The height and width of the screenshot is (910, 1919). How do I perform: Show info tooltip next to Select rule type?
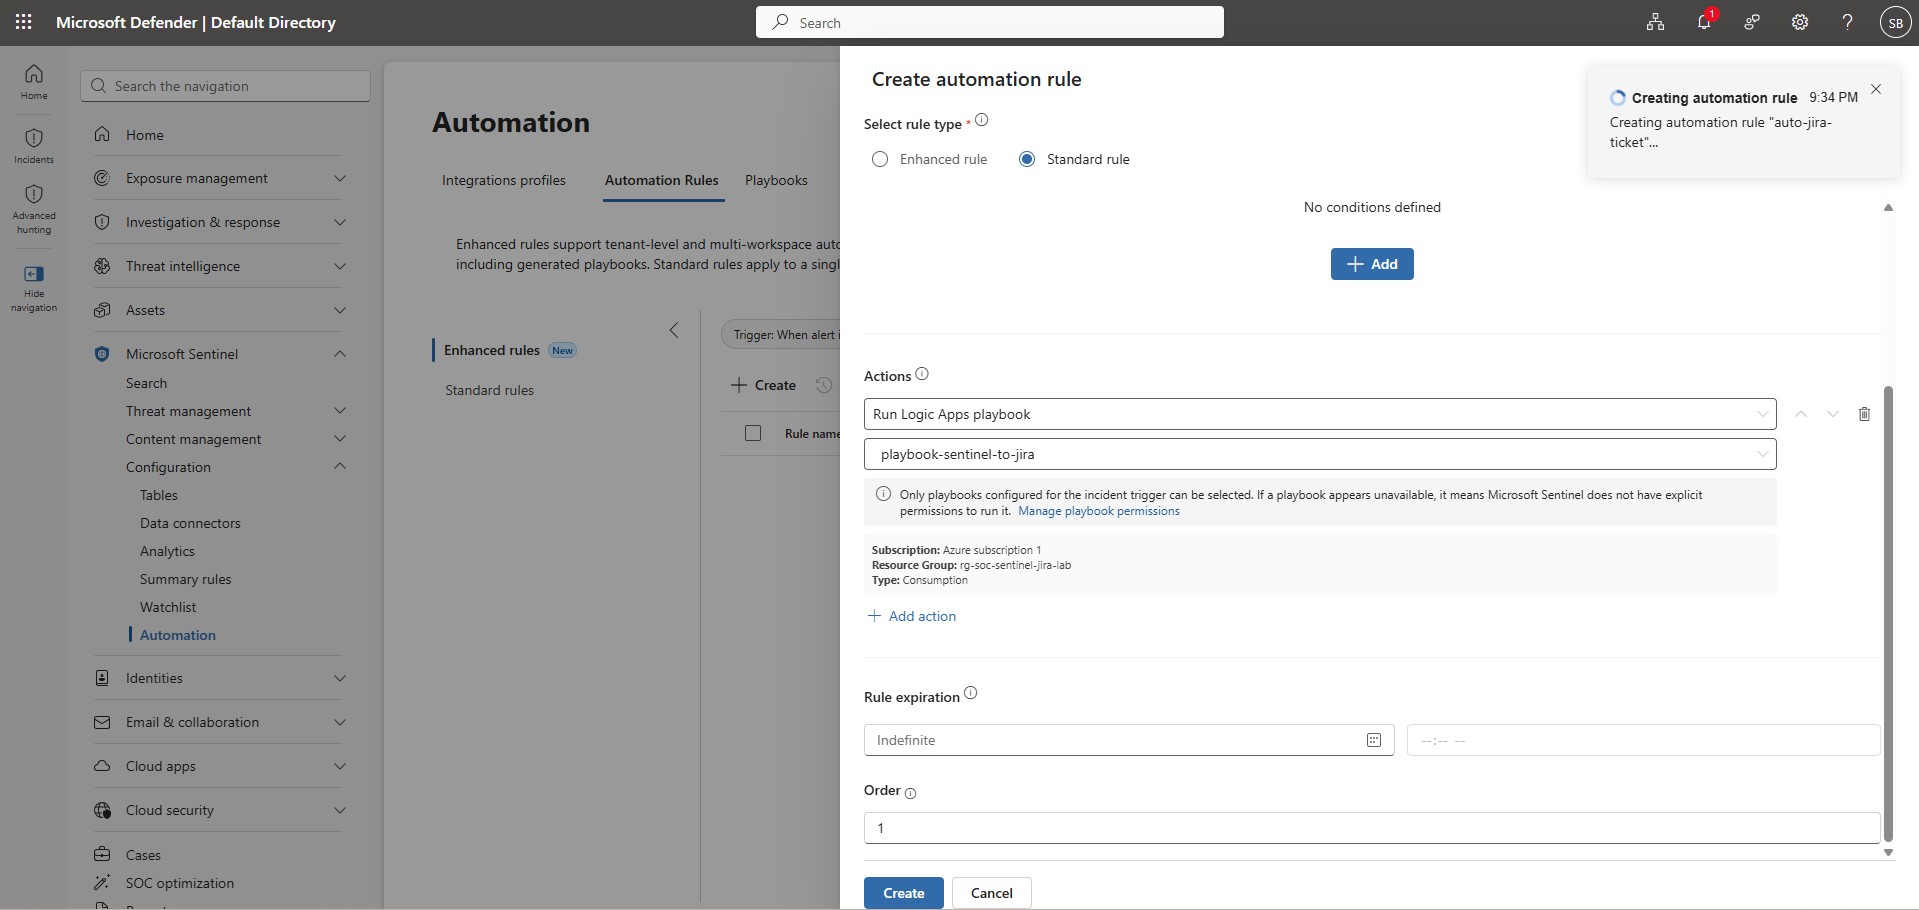tap(982, 120)
